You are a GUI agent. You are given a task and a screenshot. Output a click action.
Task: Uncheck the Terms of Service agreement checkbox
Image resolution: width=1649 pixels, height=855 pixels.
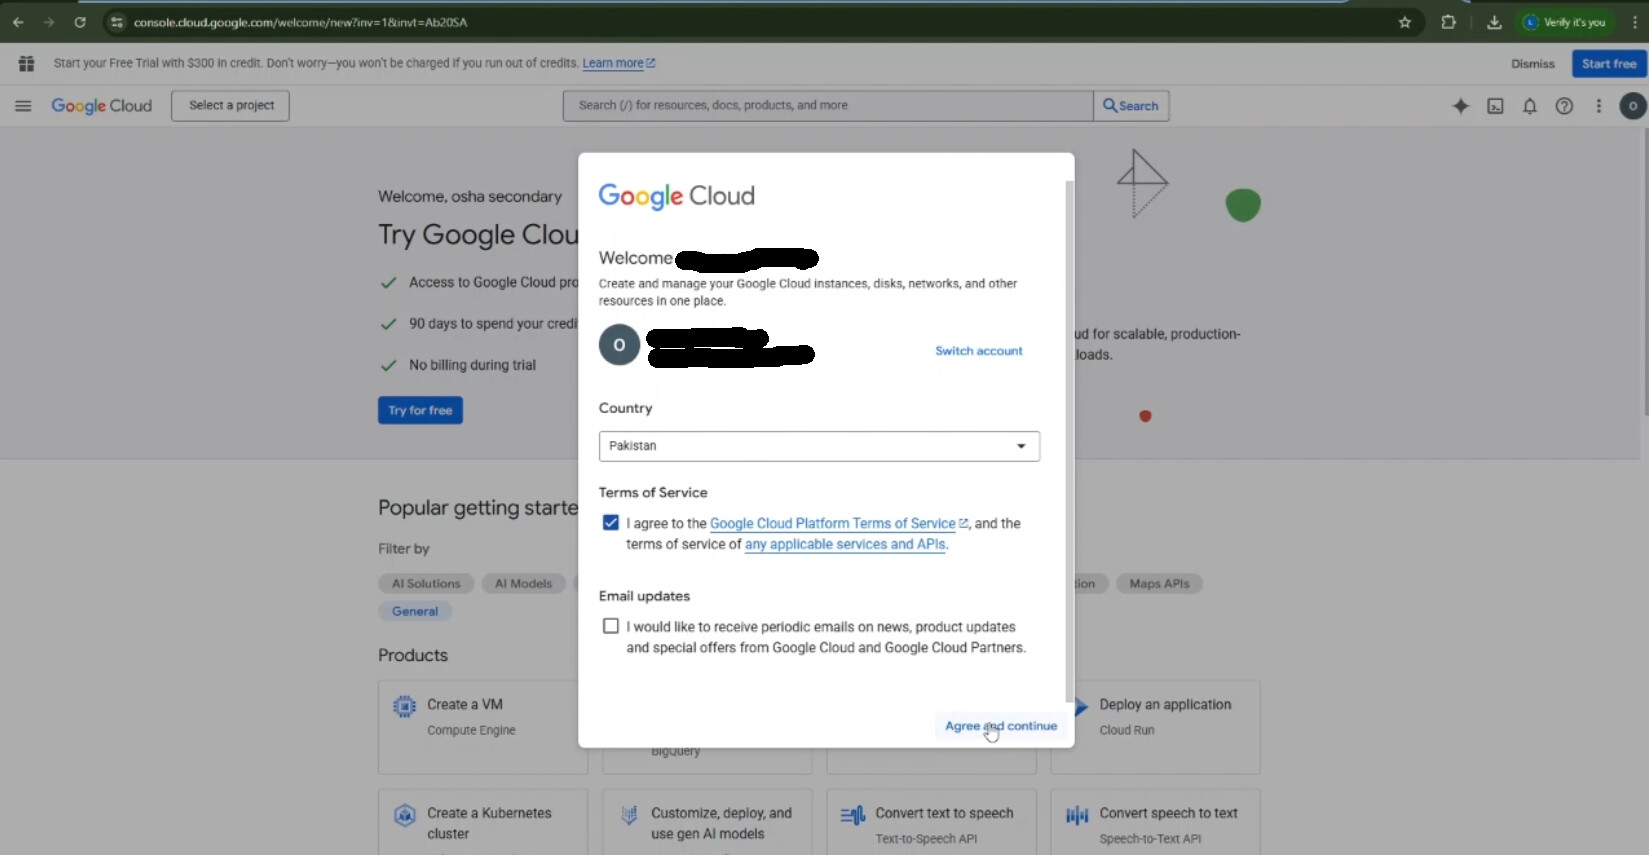click(611, 523)
